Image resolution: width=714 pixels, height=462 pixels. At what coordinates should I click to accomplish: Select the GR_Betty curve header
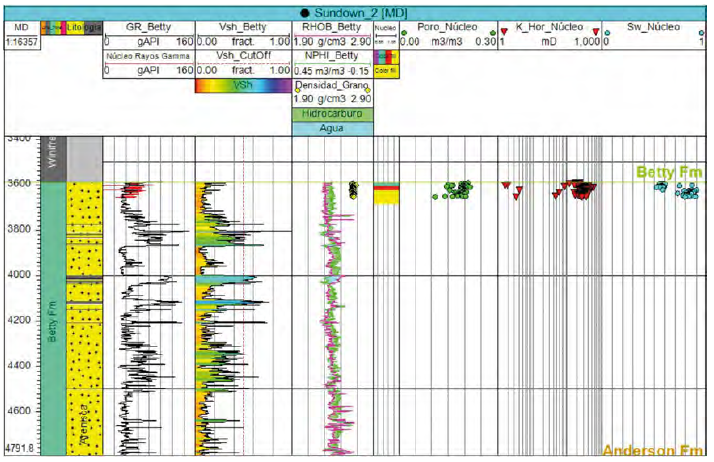[149, 28]
